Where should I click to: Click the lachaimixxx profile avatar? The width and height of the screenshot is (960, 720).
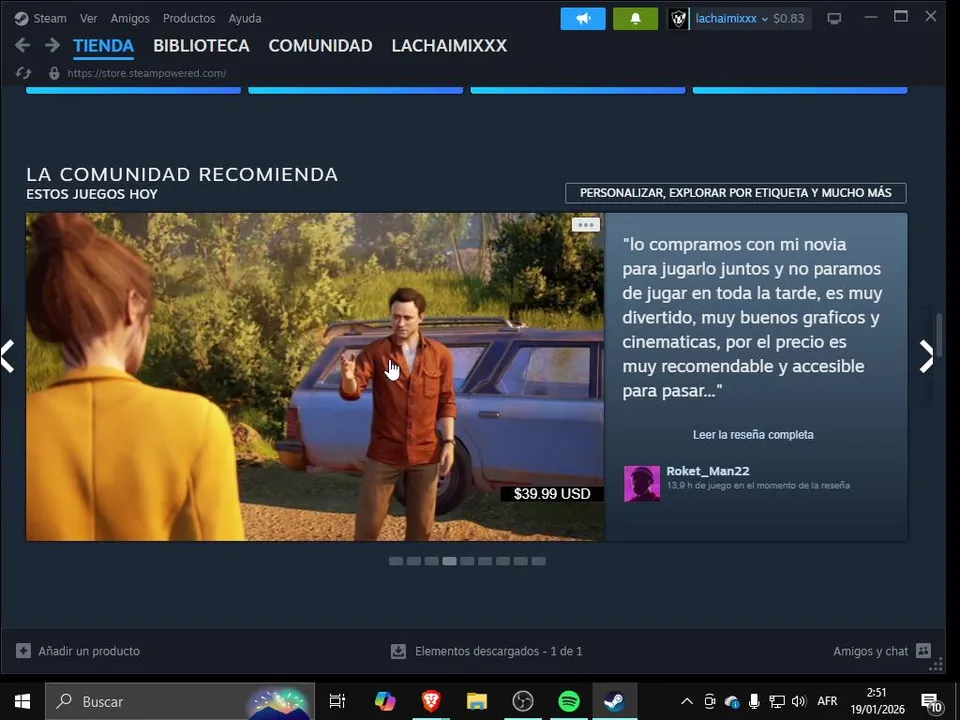(x=678, y=18)
